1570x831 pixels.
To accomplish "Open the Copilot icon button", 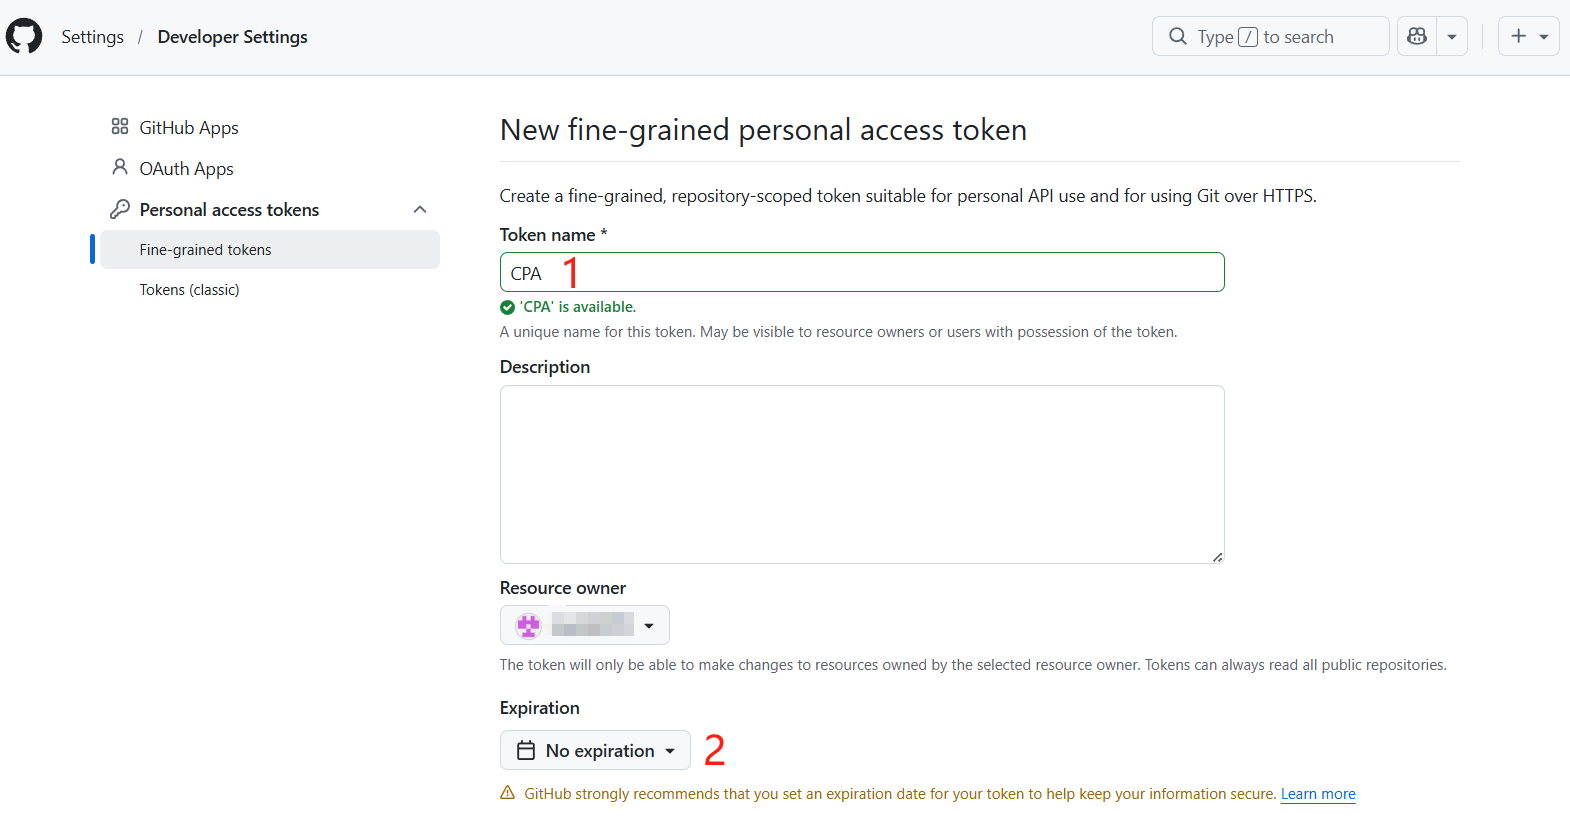I will pos(1417,36).
